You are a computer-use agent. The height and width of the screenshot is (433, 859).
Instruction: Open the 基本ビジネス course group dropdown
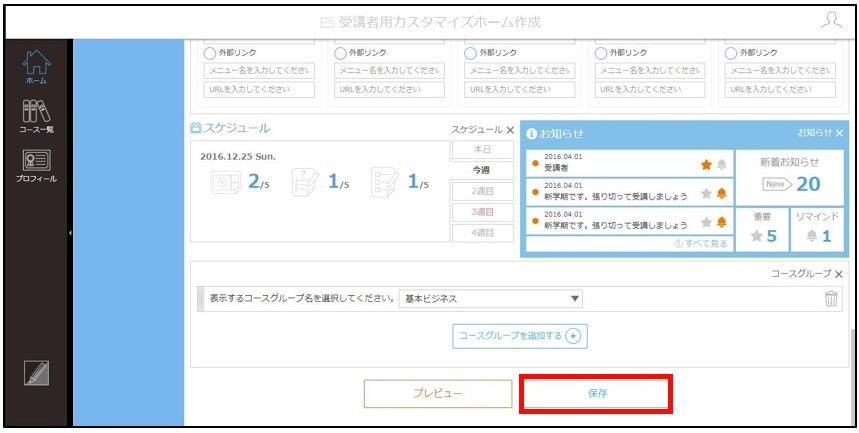pyautogui.click(x=490, y=299)
